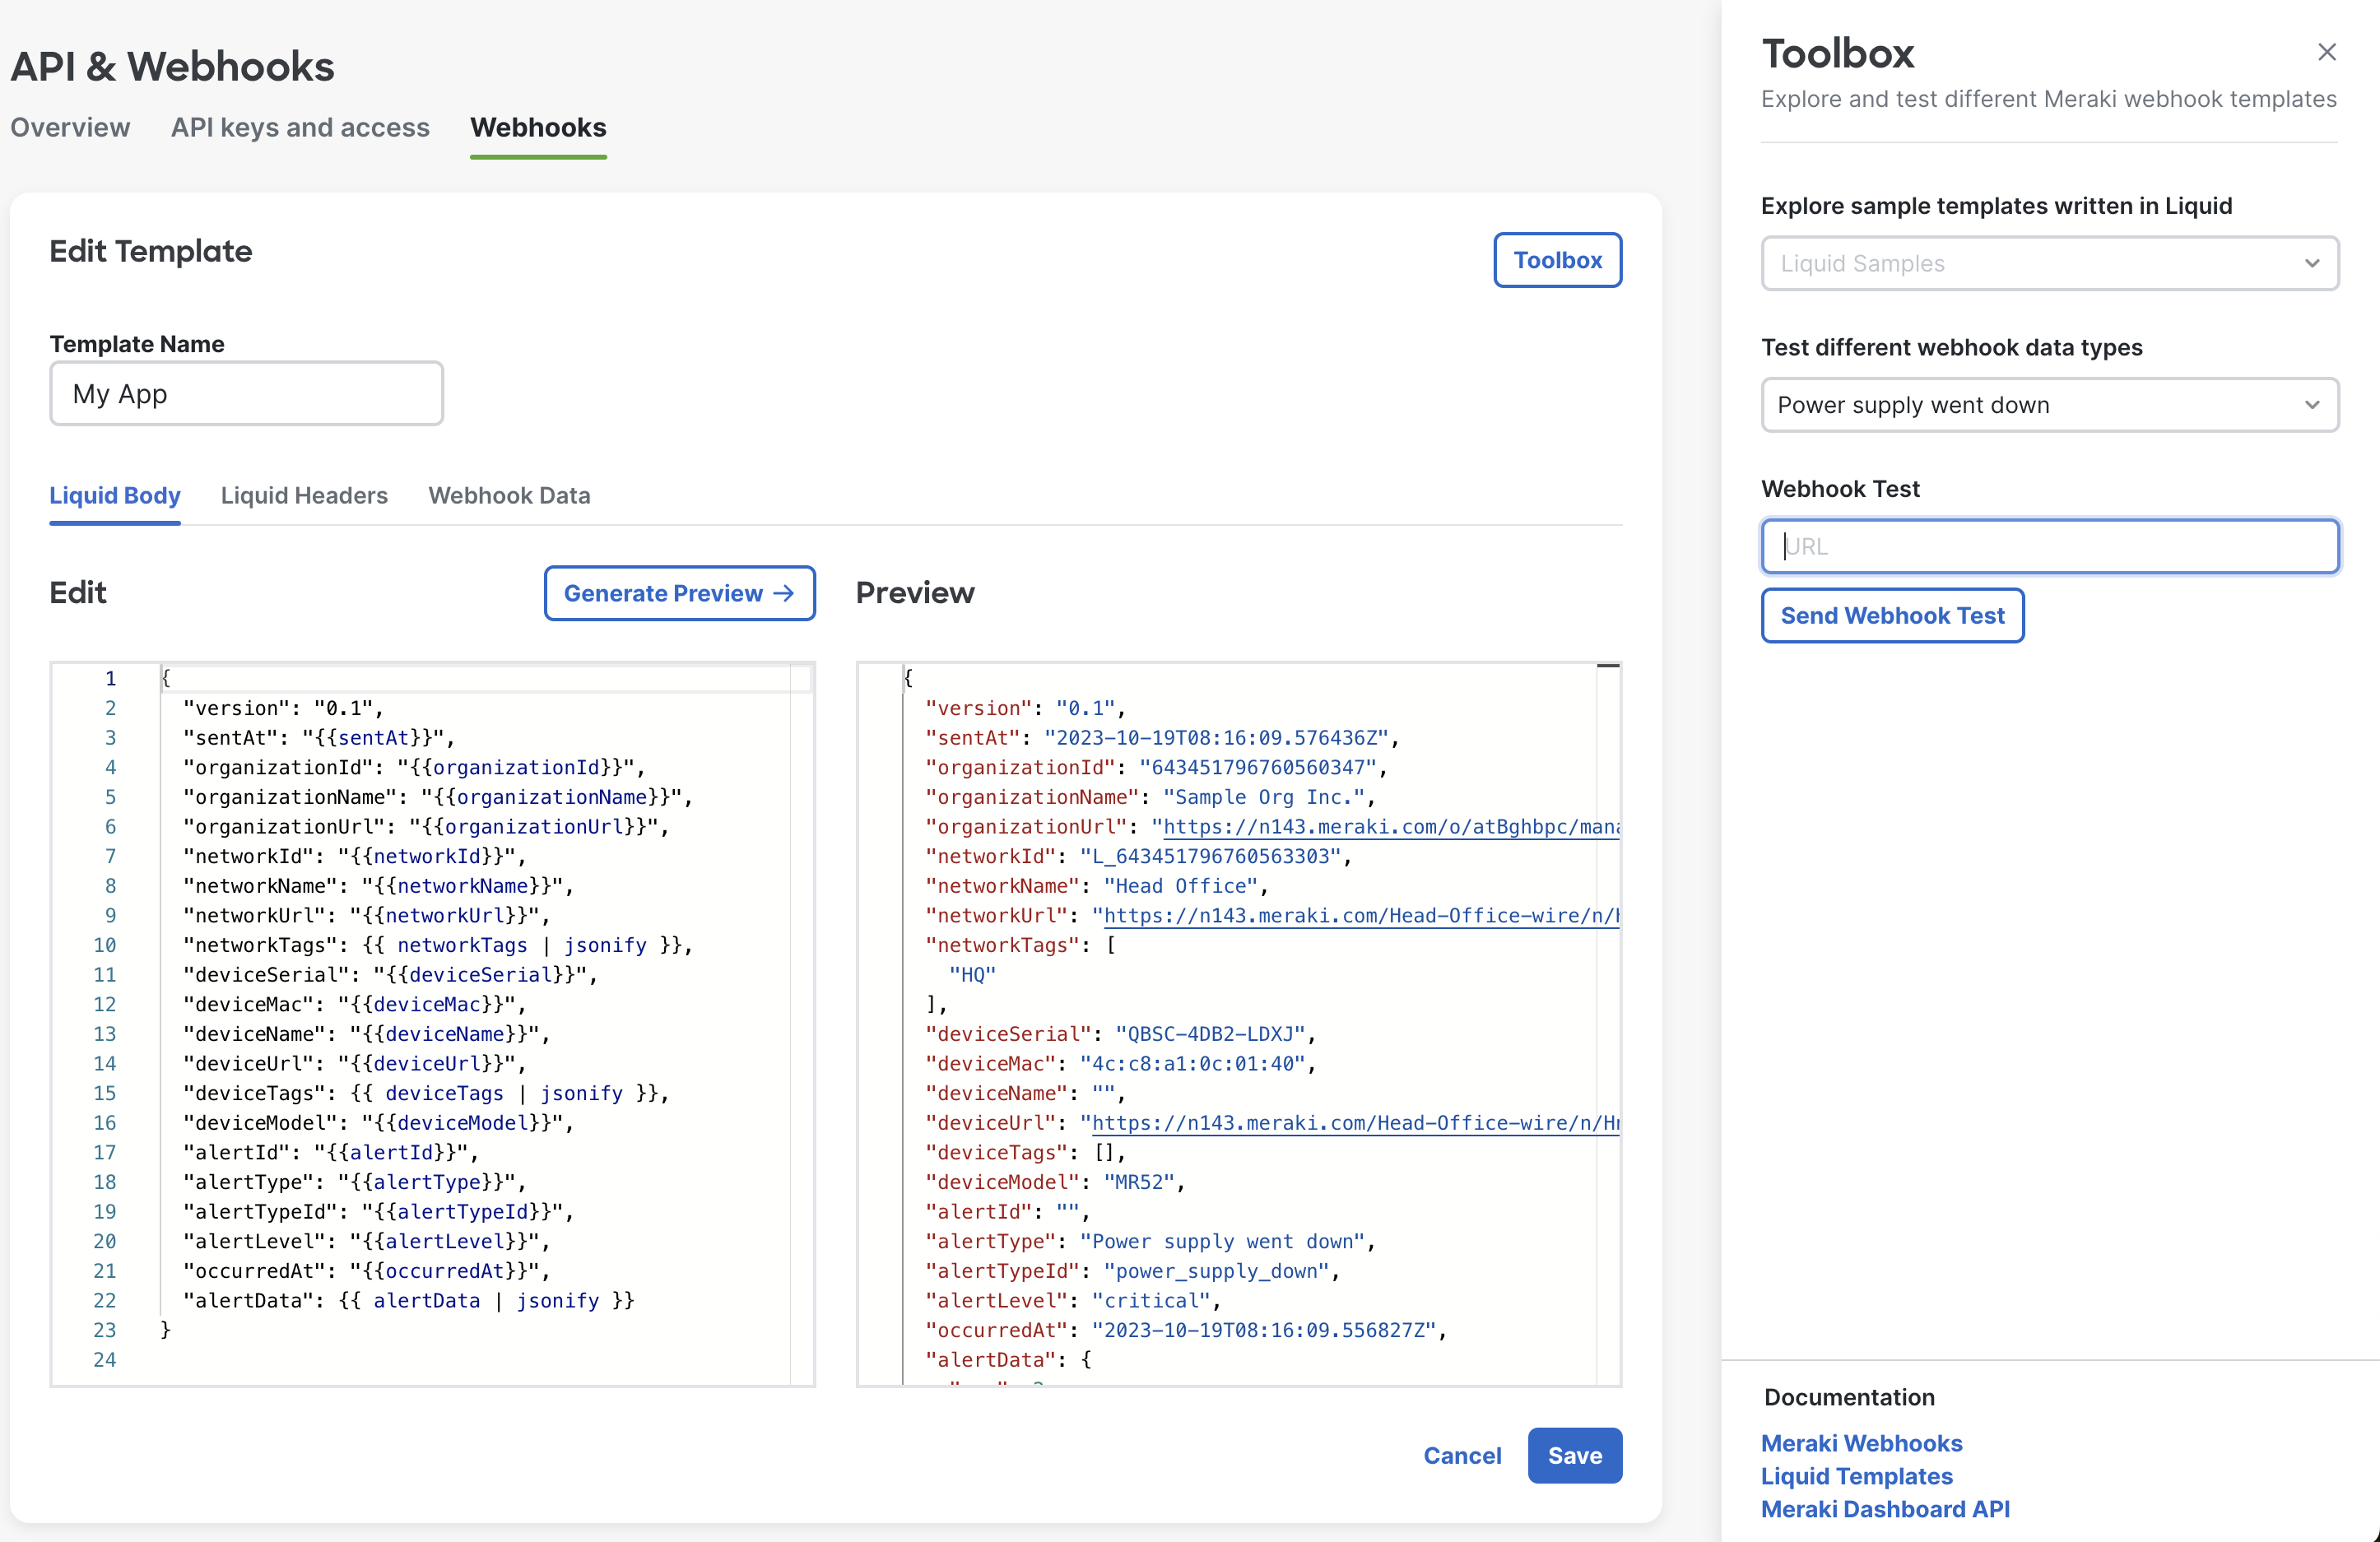Click the Webhook Test URL field

click(2049, 546)
